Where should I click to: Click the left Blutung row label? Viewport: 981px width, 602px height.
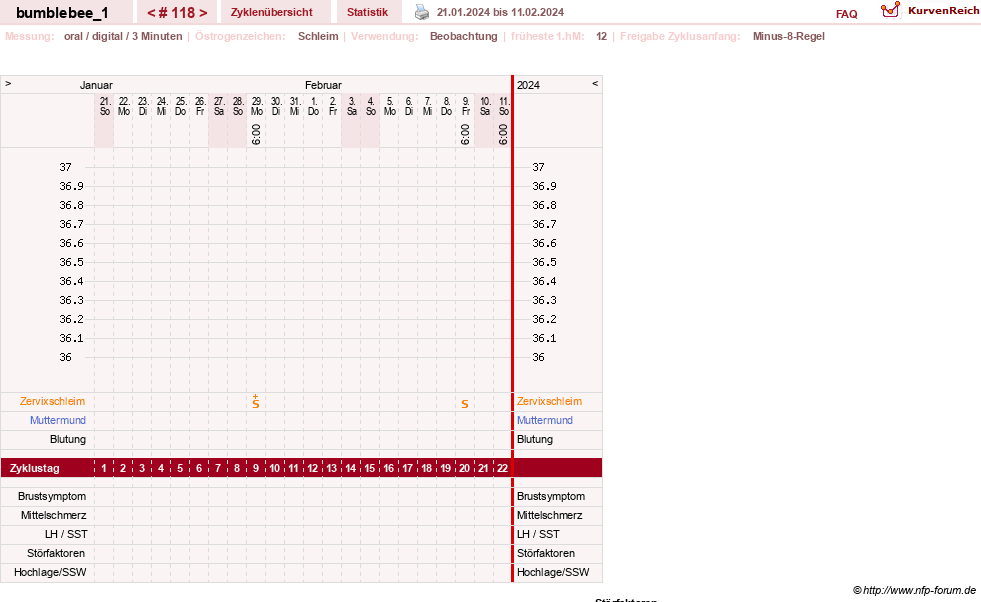pyautogui.click(x=68, y=439)
